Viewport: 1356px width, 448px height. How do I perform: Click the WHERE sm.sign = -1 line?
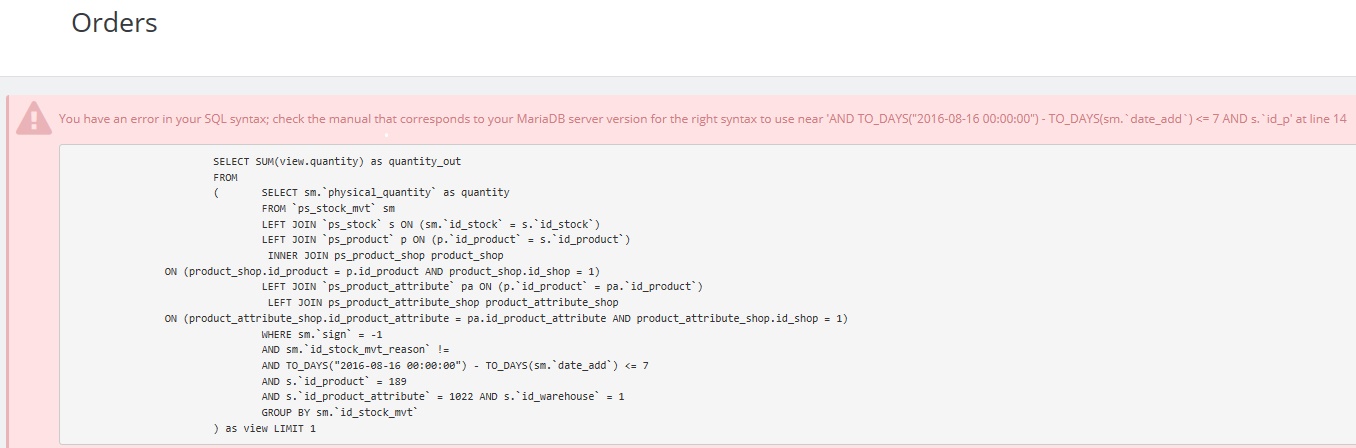click(322, 334)
